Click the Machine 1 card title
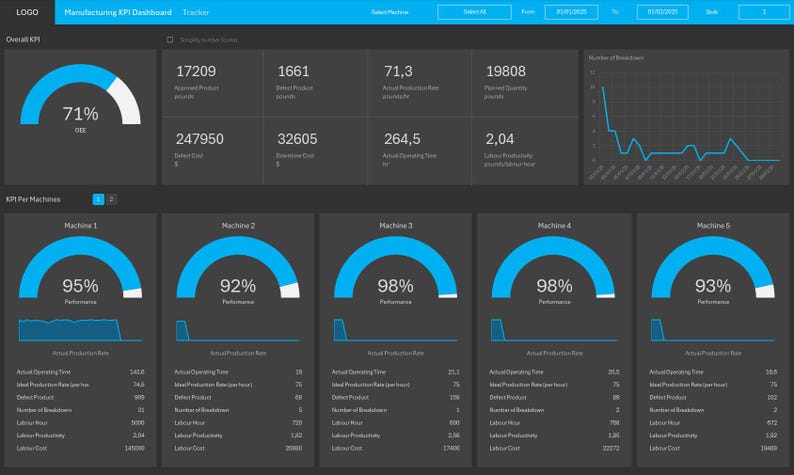The image size is (794, 475). [x=81, y=226]
